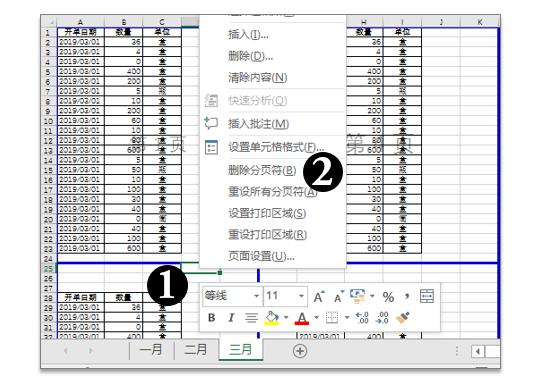The image size is (543, 384).
Task: Click the borders icon
Action: point(332,318)
